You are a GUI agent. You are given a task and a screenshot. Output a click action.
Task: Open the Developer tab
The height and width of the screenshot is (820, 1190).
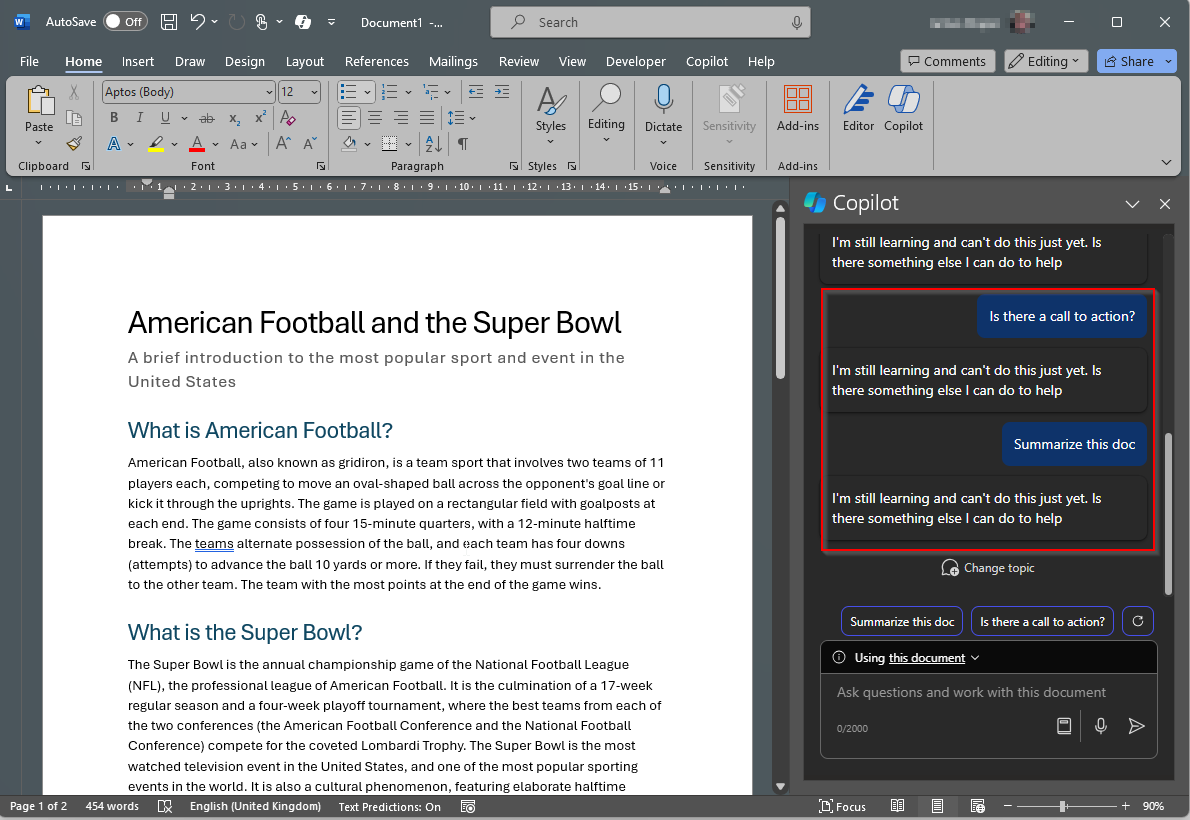pos(635,61)
